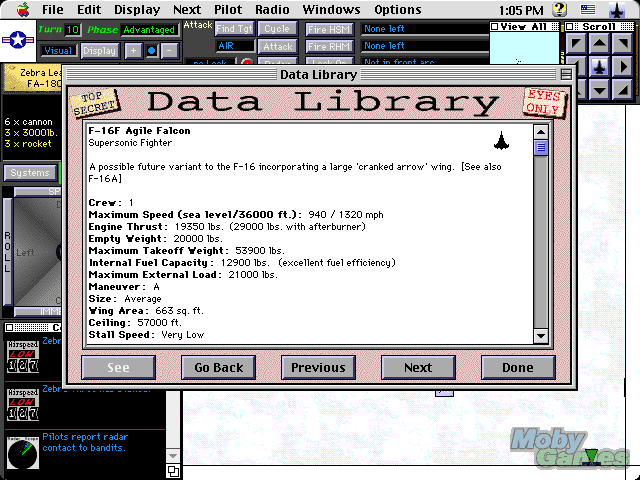
Task: Open the jet application menu icon
Action: (617, 9)
